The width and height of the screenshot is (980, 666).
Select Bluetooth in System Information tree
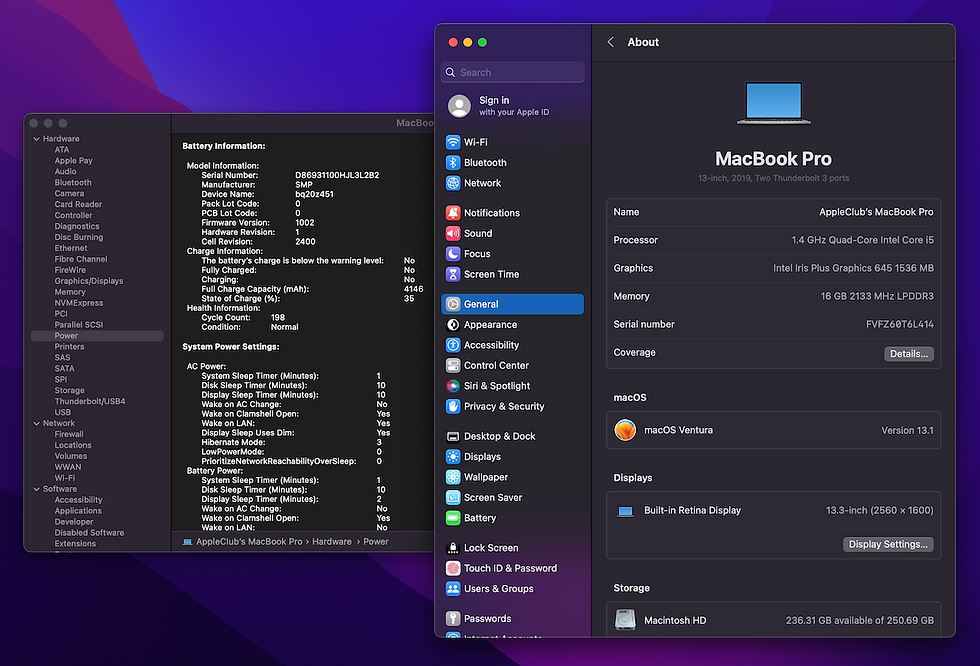73,182
